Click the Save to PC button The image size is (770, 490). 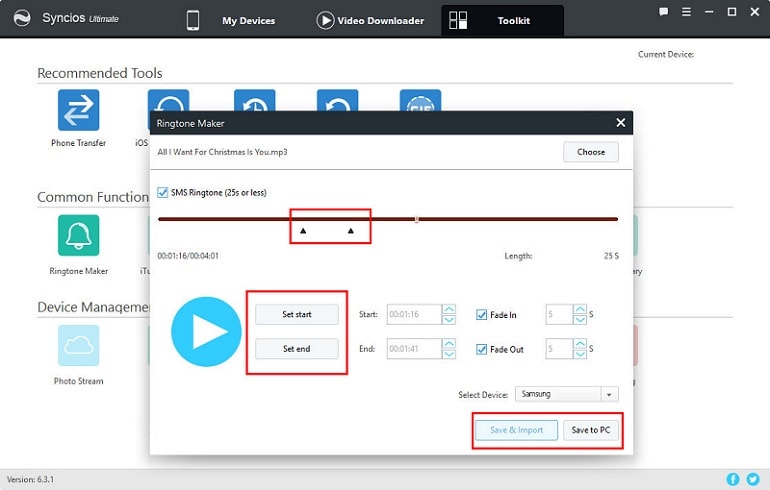[591, 430]
